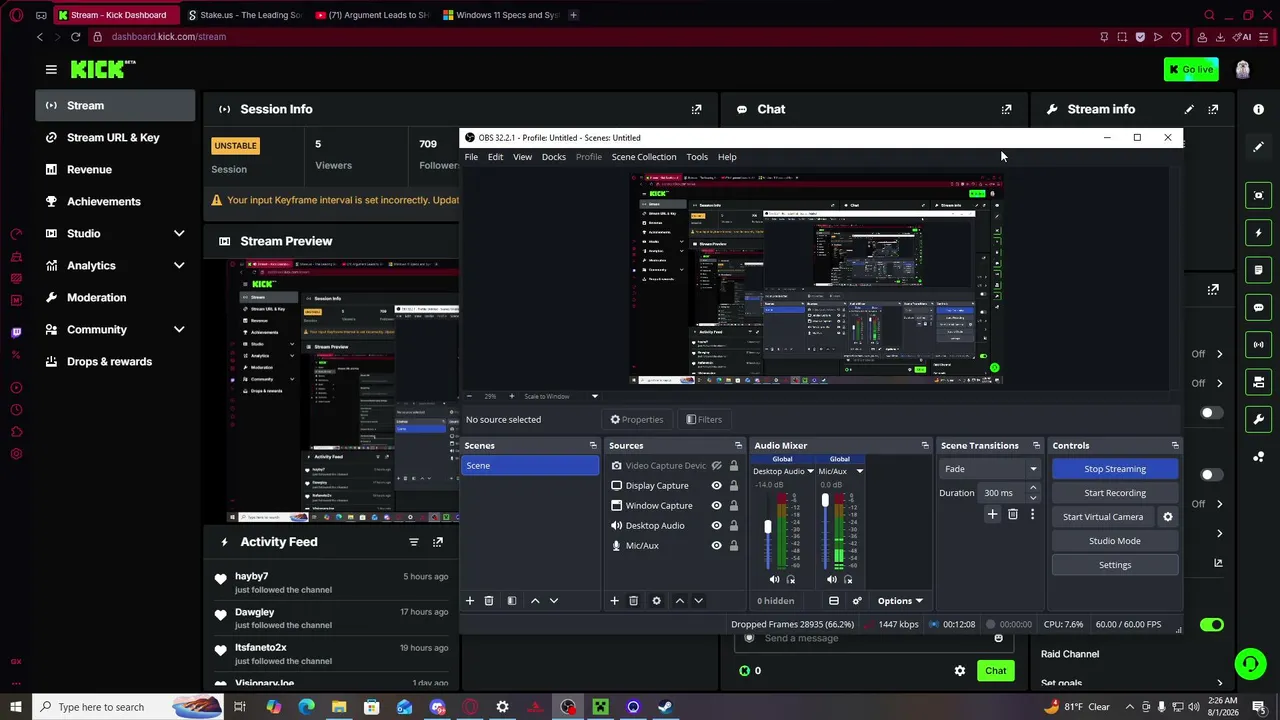
Task: Open the Kick hamburger sidebar menu
Action: (51, 69)
